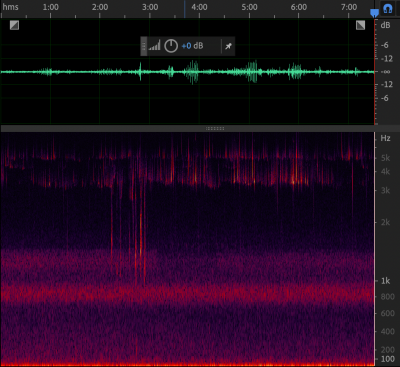The image size is (400, 367).
Task: Click the 100 Hz label on frequency scale
Action: pyautogui.click(x=388, y=359)
